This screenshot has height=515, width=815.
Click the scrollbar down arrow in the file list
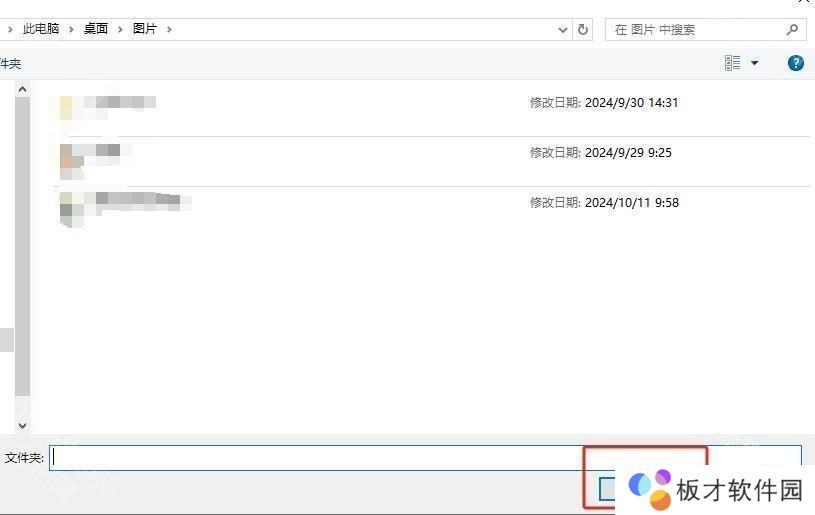(22, 425)
